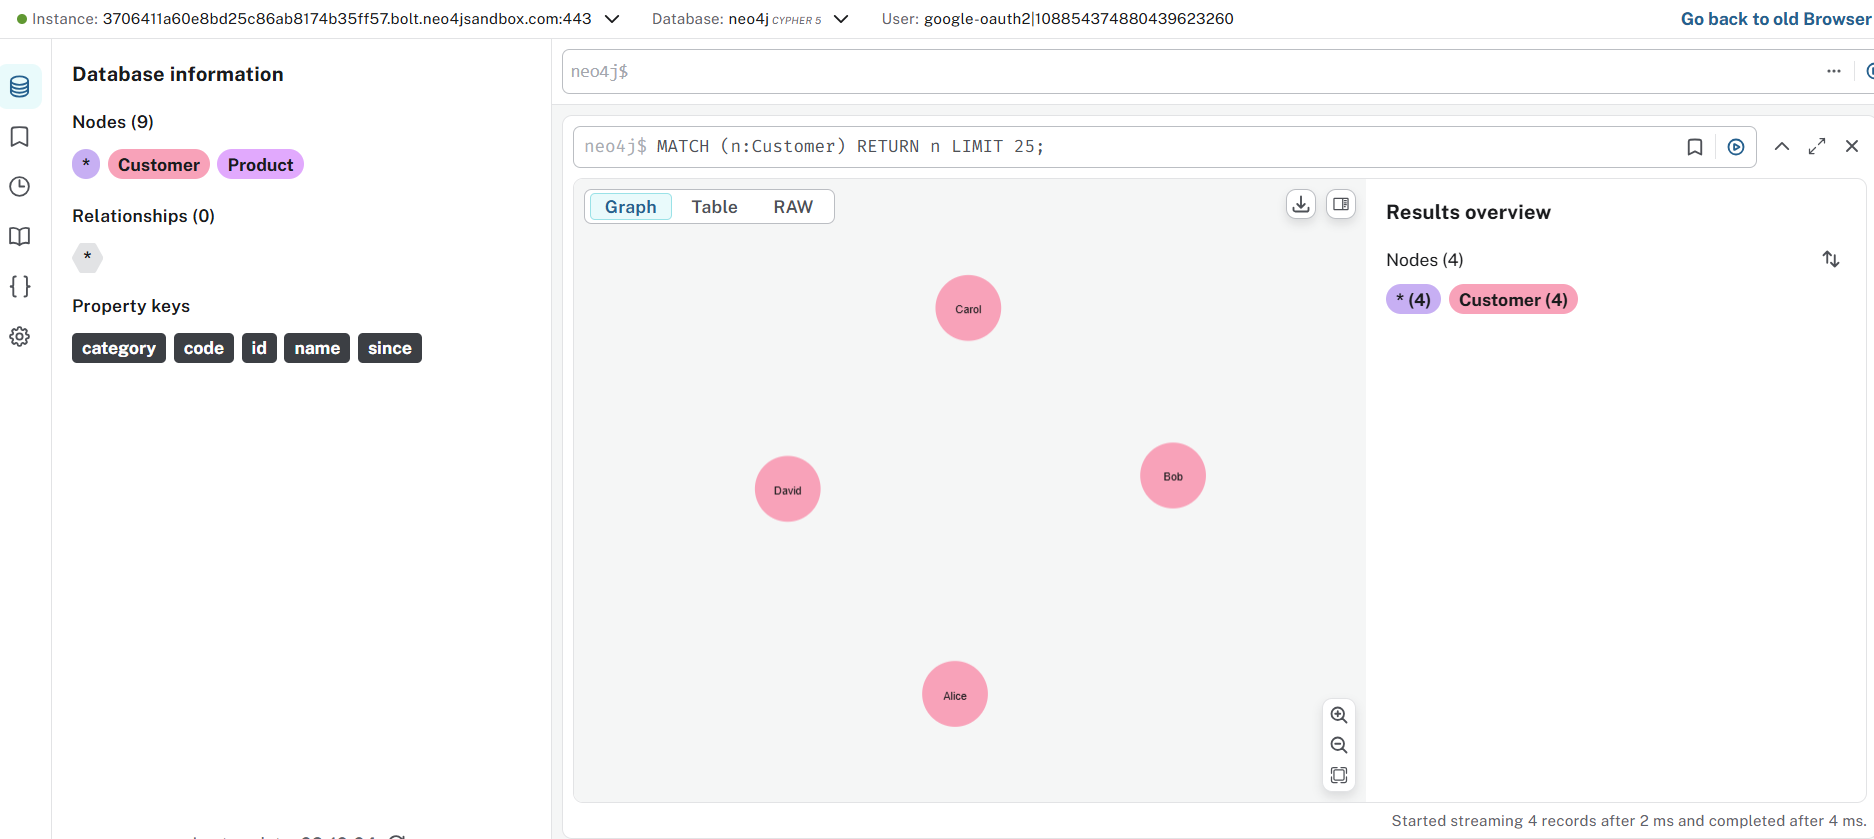1874x839 pixels.
Task: Open the Database information sidebar icon
Action: (x=20, y=87)
